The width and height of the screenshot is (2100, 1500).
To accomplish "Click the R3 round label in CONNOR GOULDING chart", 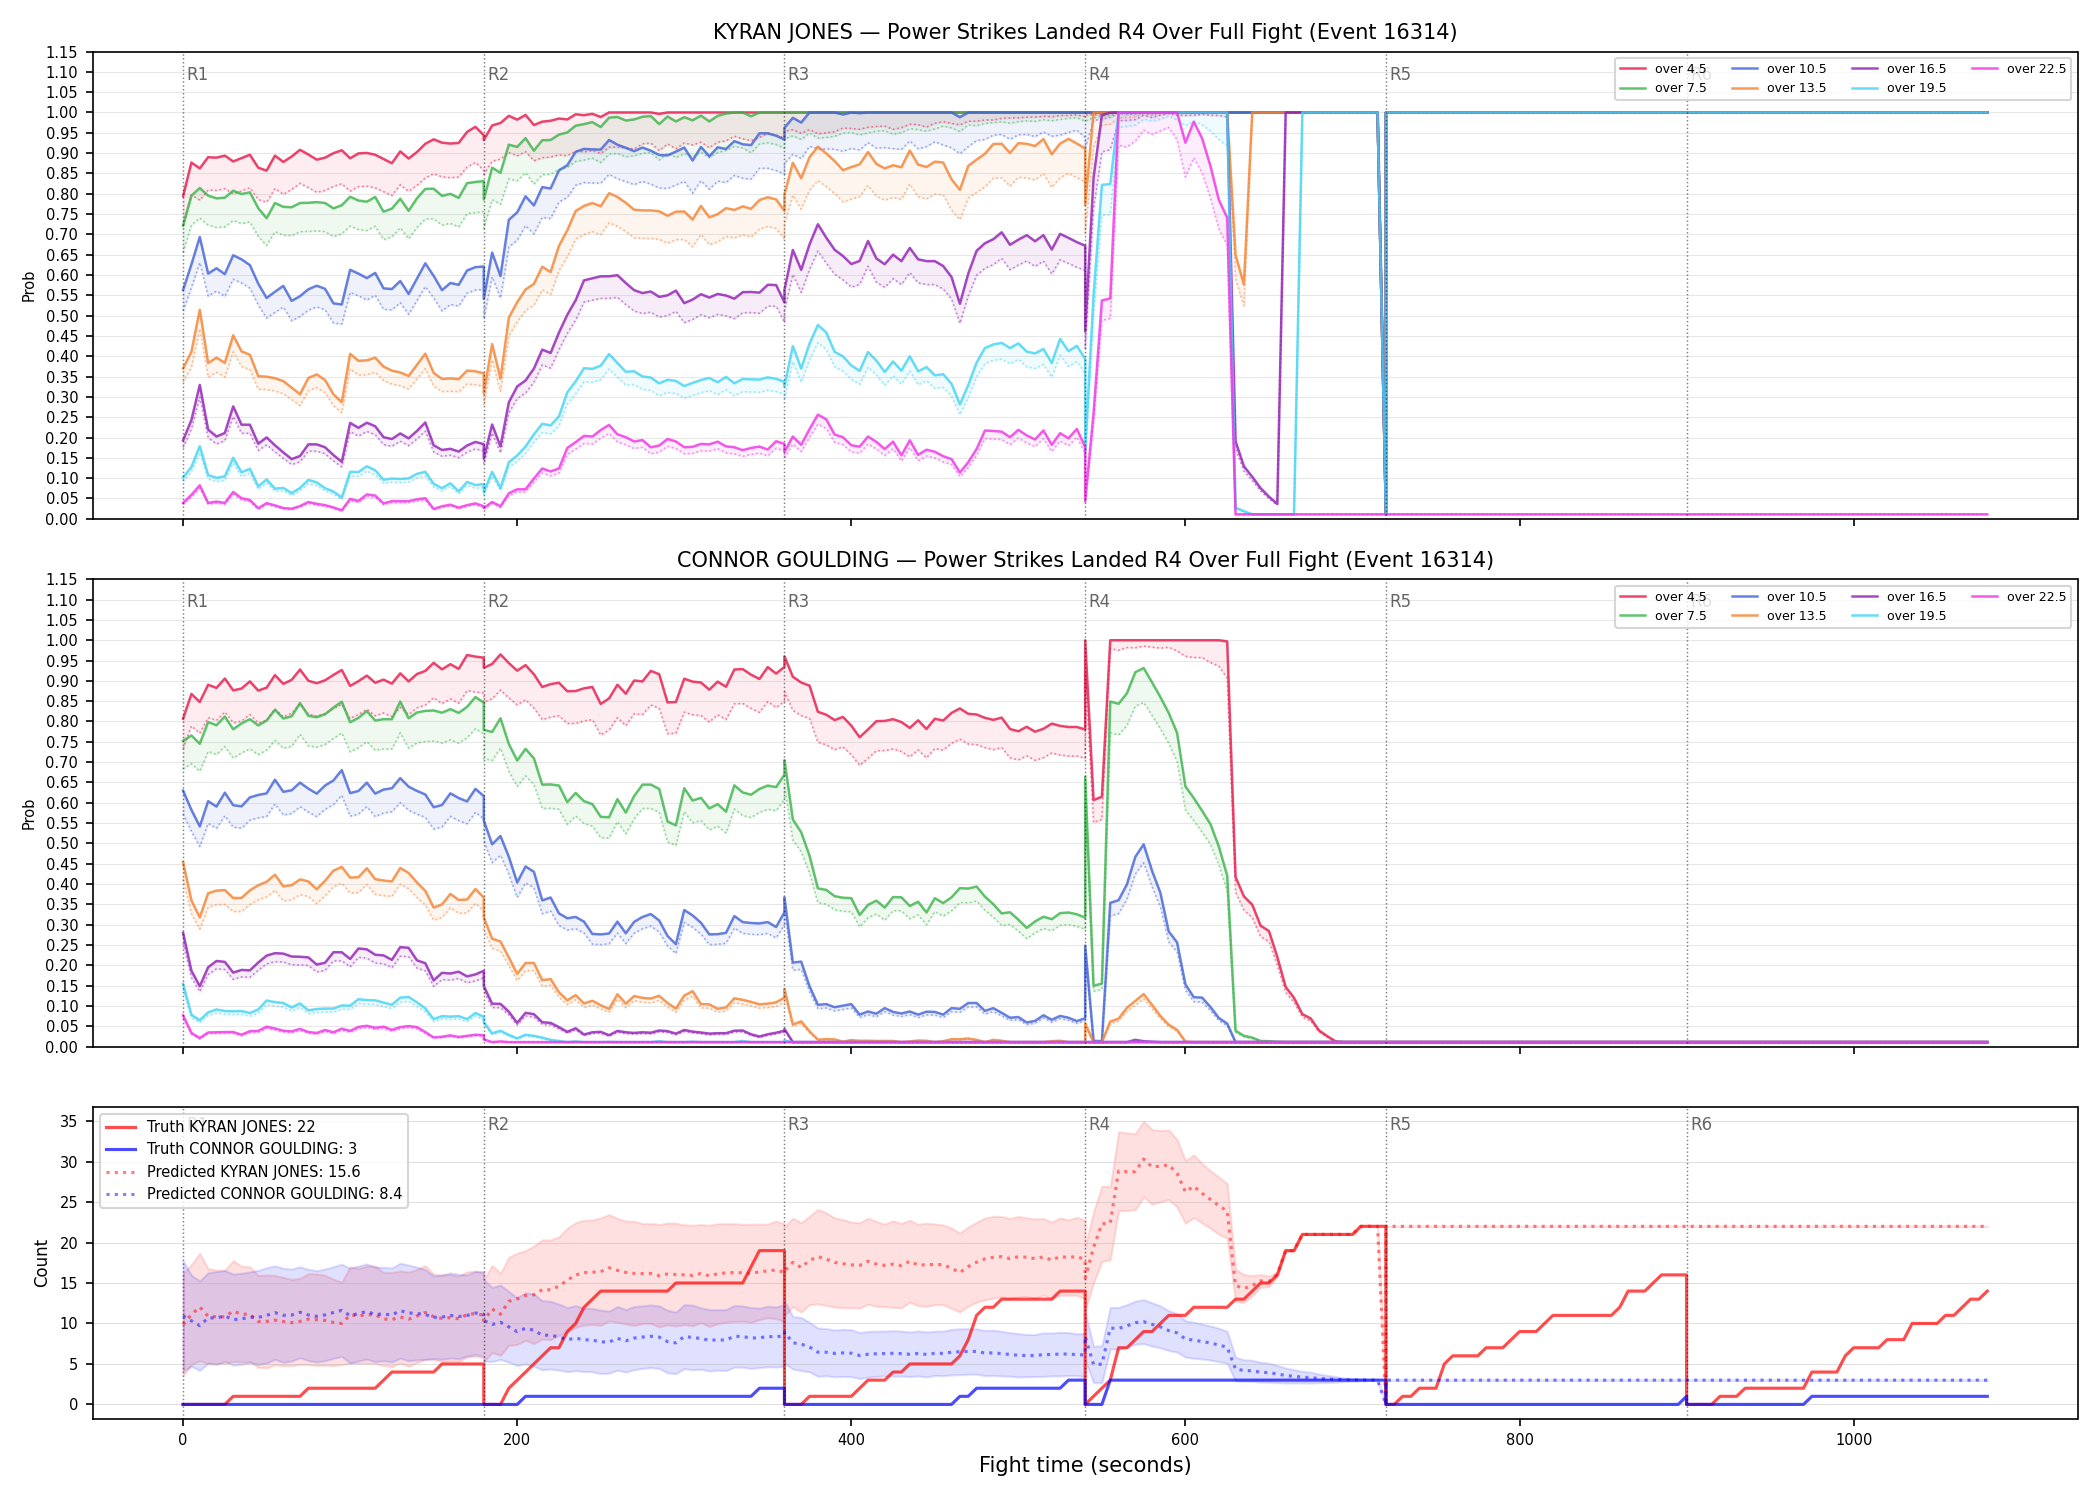I will [798, 601].
